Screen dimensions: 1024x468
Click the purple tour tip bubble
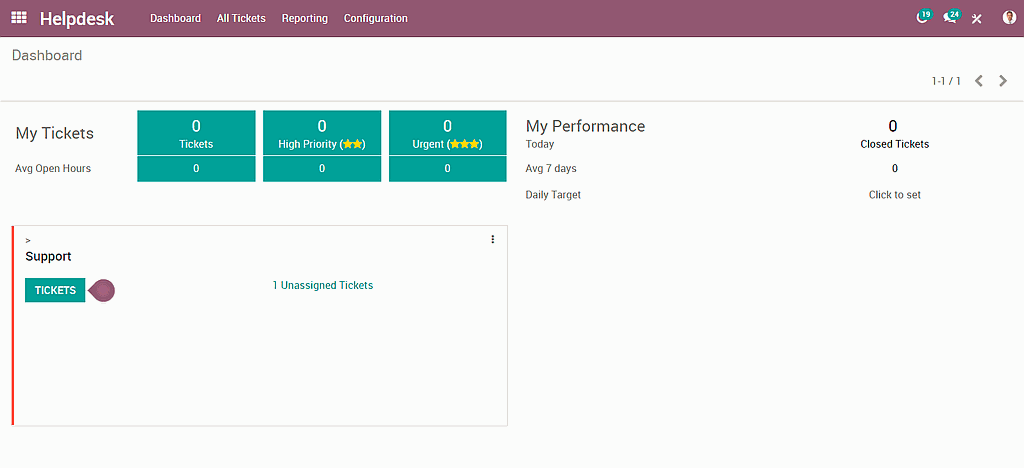(103, 290)
